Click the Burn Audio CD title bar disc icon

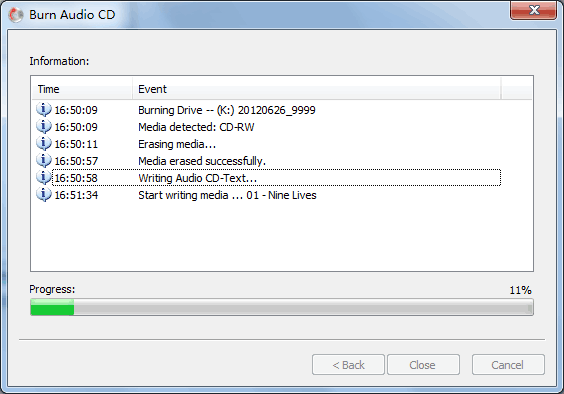[16, 15]
